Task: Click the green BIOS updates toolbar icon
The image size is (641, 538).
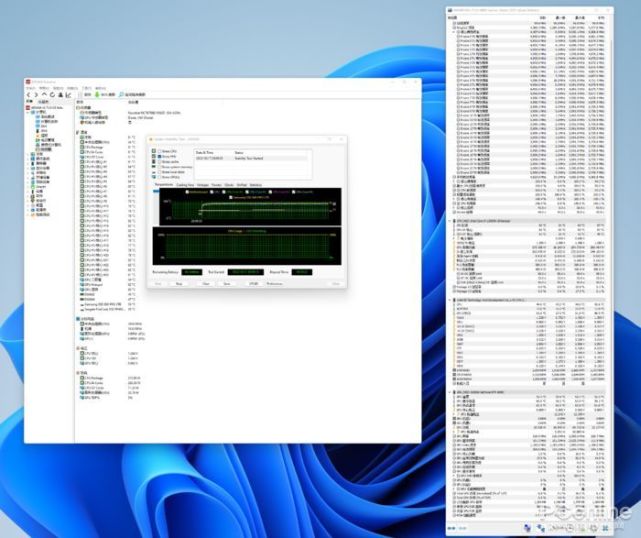Action: click(95, 94)
